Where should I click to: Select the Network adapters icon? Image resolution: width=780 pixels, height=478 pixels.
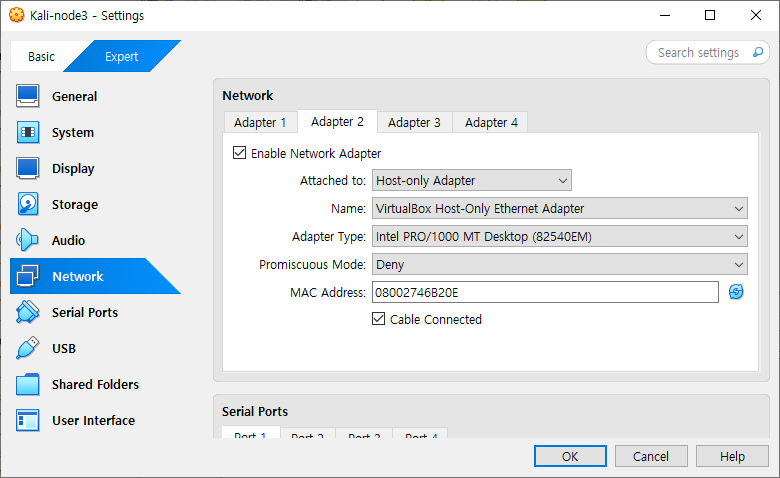(x=27, y=276)
